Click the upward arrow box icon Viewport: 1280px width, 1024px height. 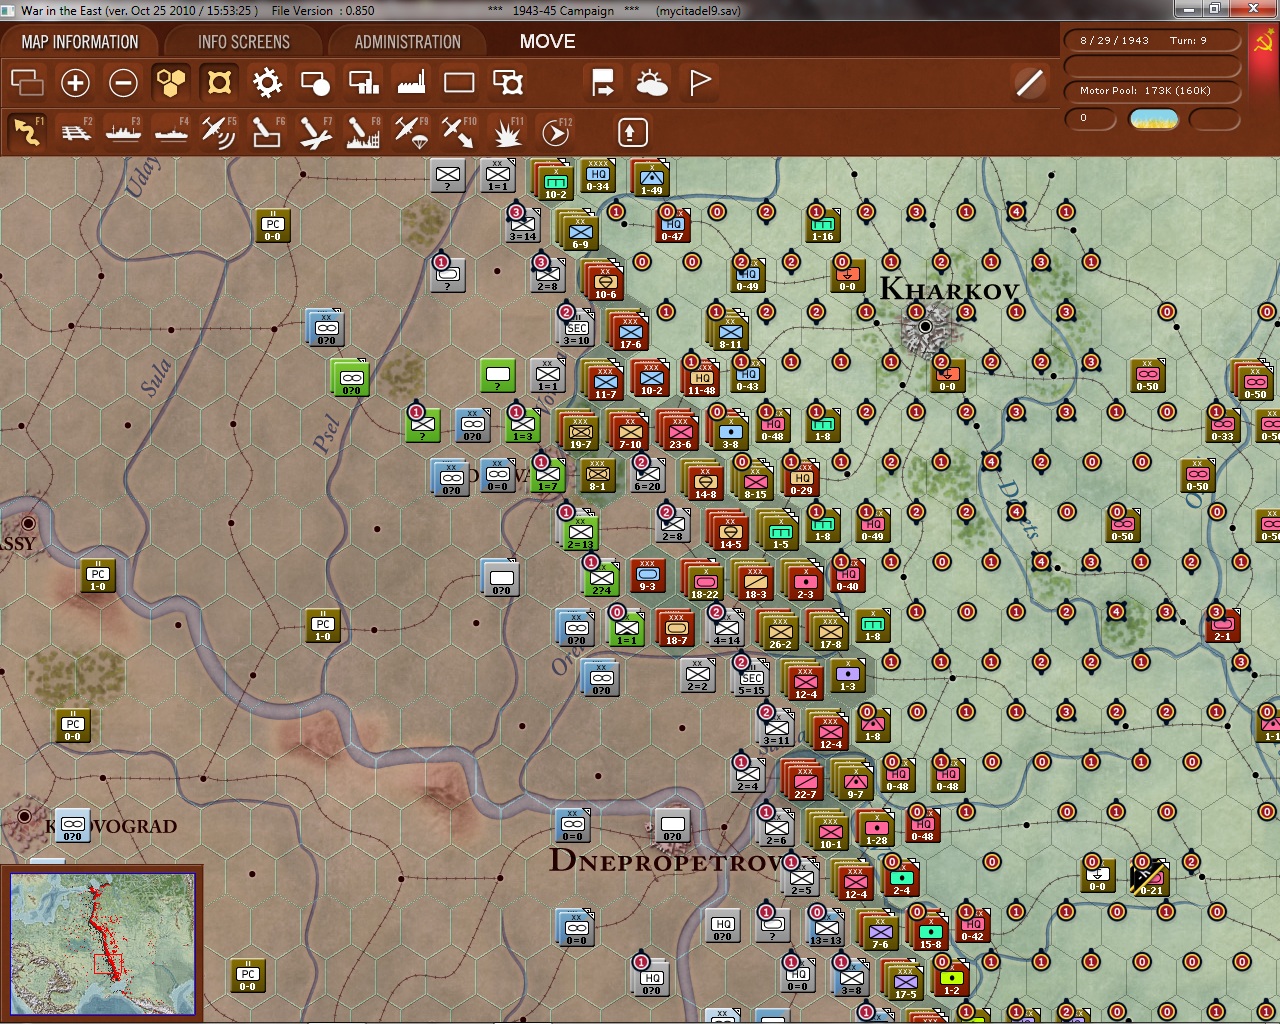point(633,132)
